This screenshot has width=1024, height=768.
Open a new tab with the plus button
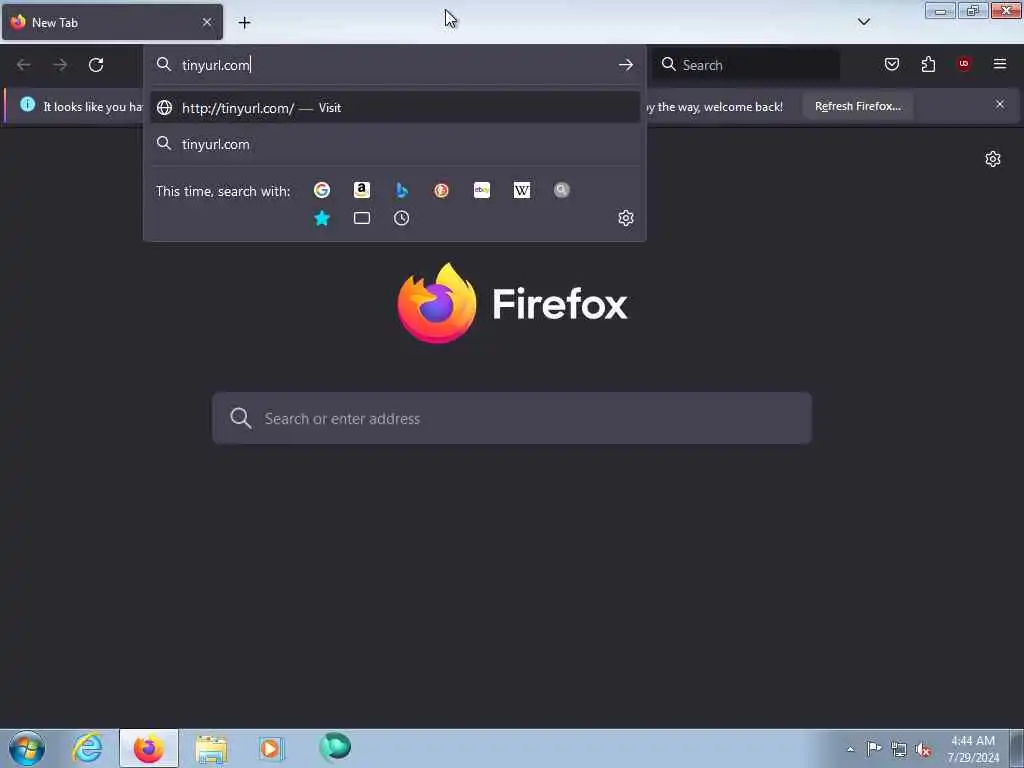[x=244, y=23]
